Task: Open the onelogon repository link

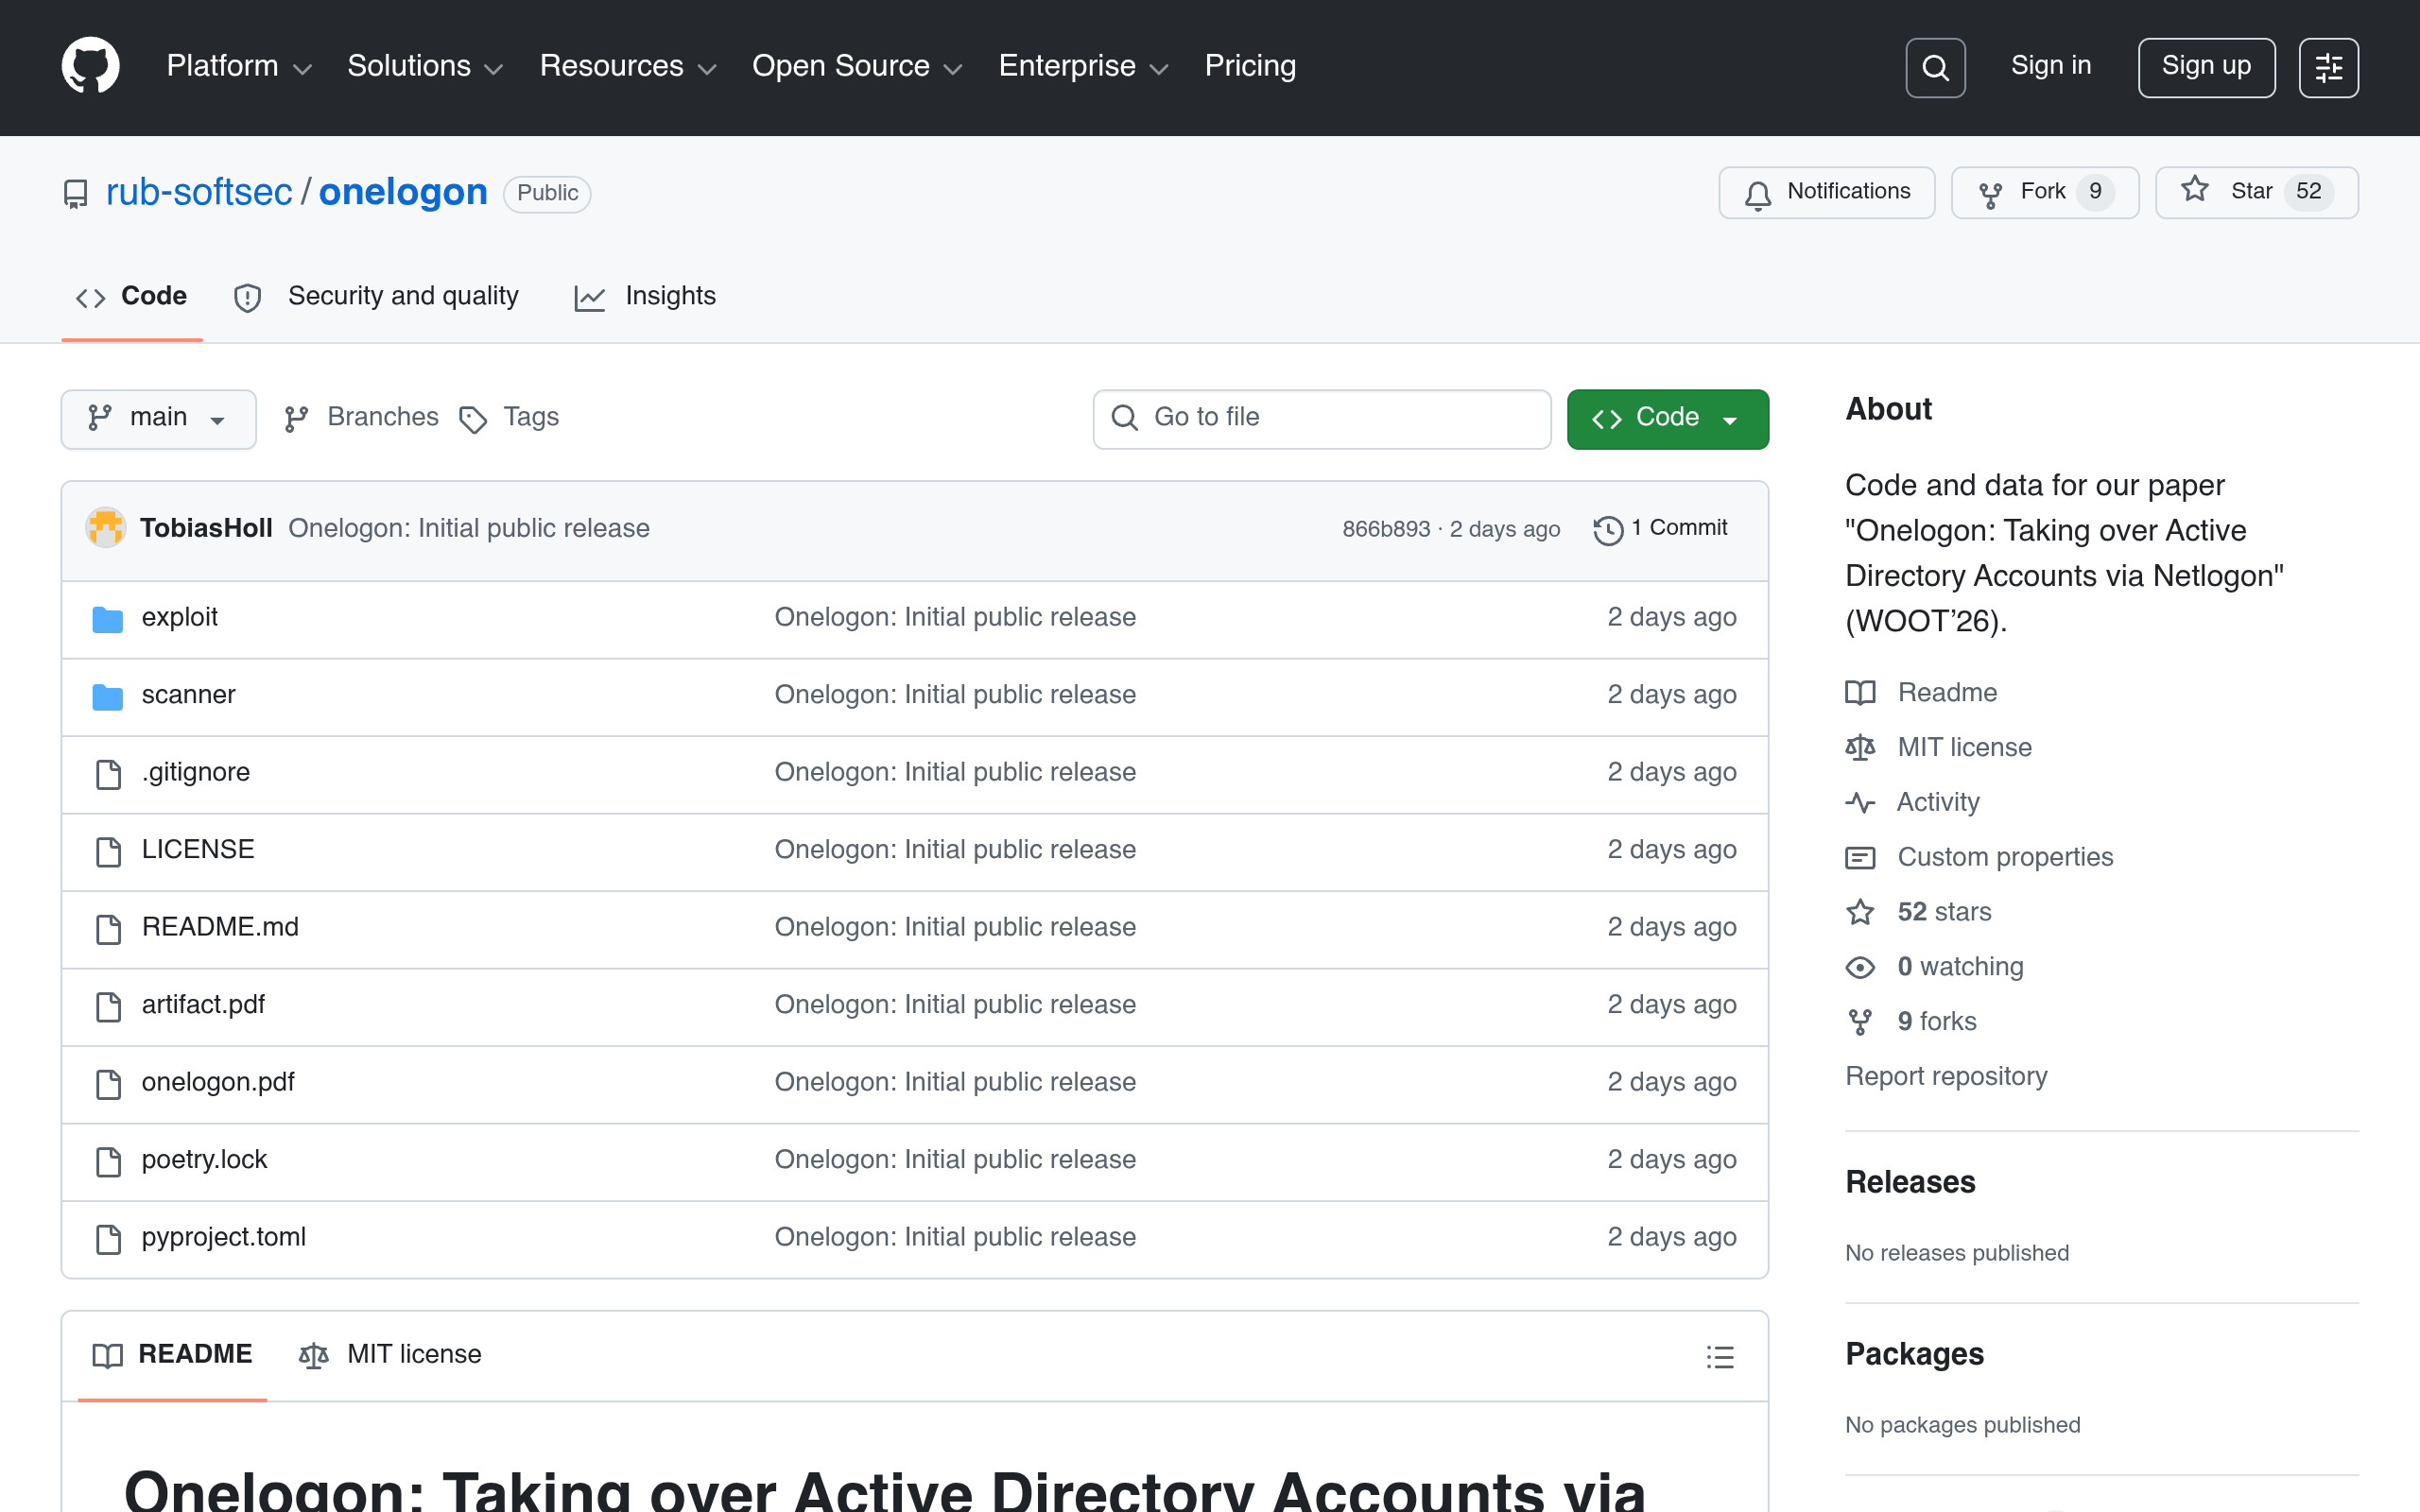Action: pyautogui.click(x=403, y=192)
